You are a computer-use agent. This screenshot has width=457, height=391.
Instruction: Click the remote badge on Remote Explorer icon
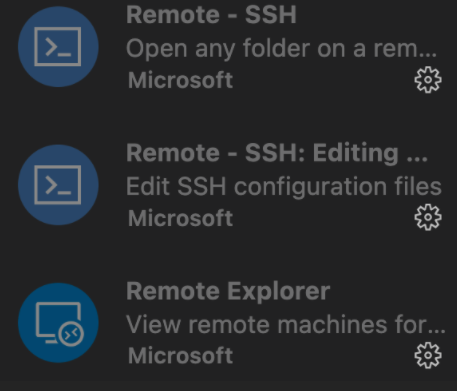[71, 334]
